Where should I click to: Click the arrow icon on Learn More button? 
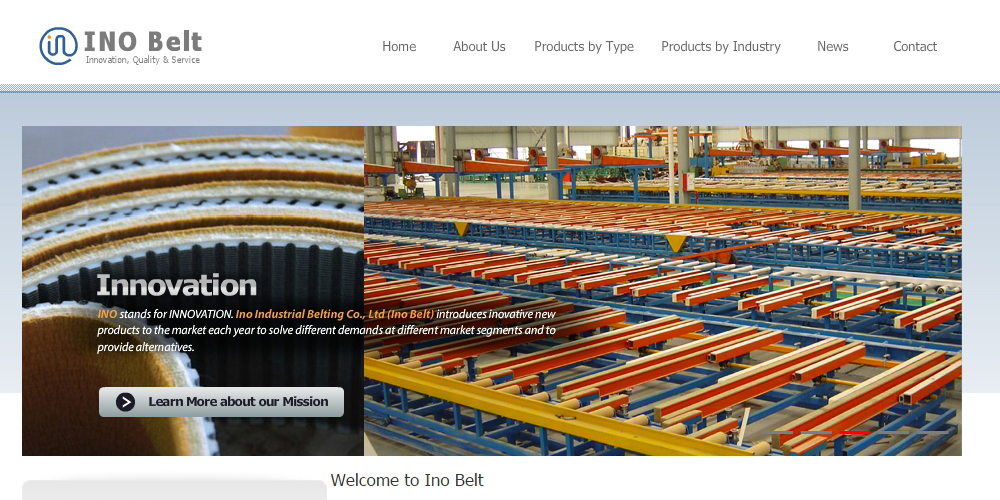point(126,402)
